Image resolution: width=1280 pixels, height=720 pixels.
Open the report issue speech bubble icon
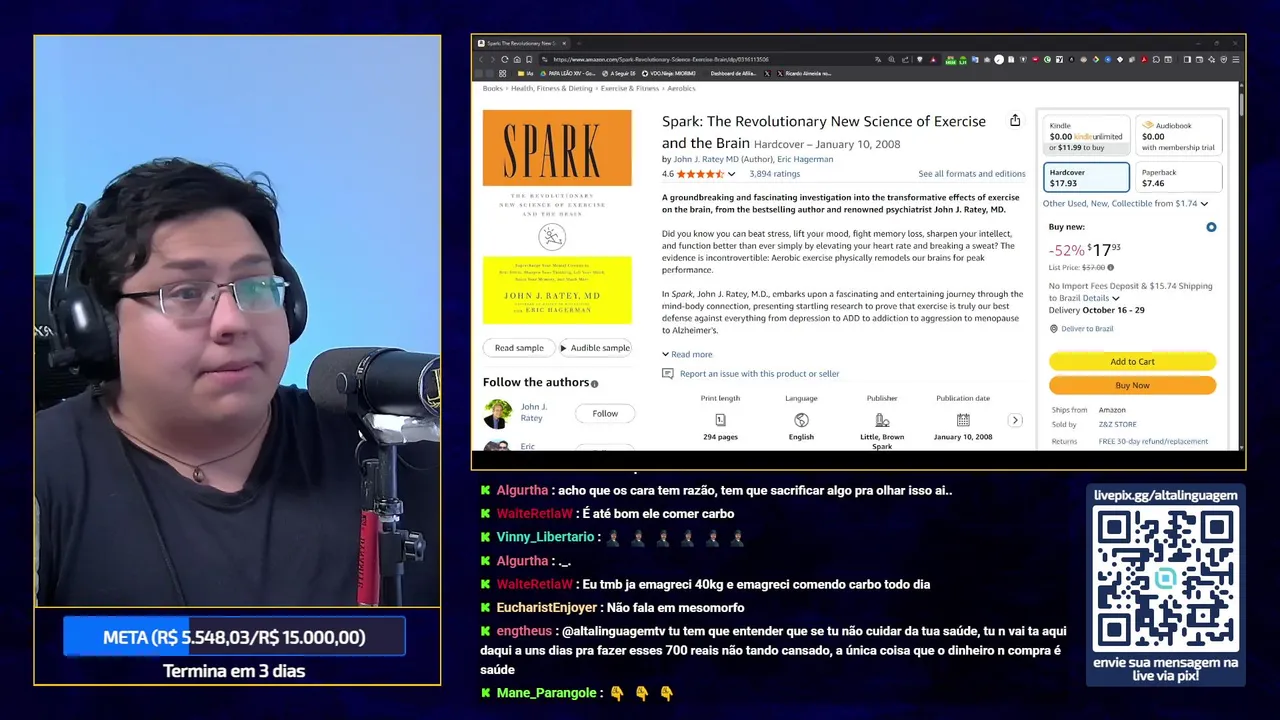click(668, 373)
